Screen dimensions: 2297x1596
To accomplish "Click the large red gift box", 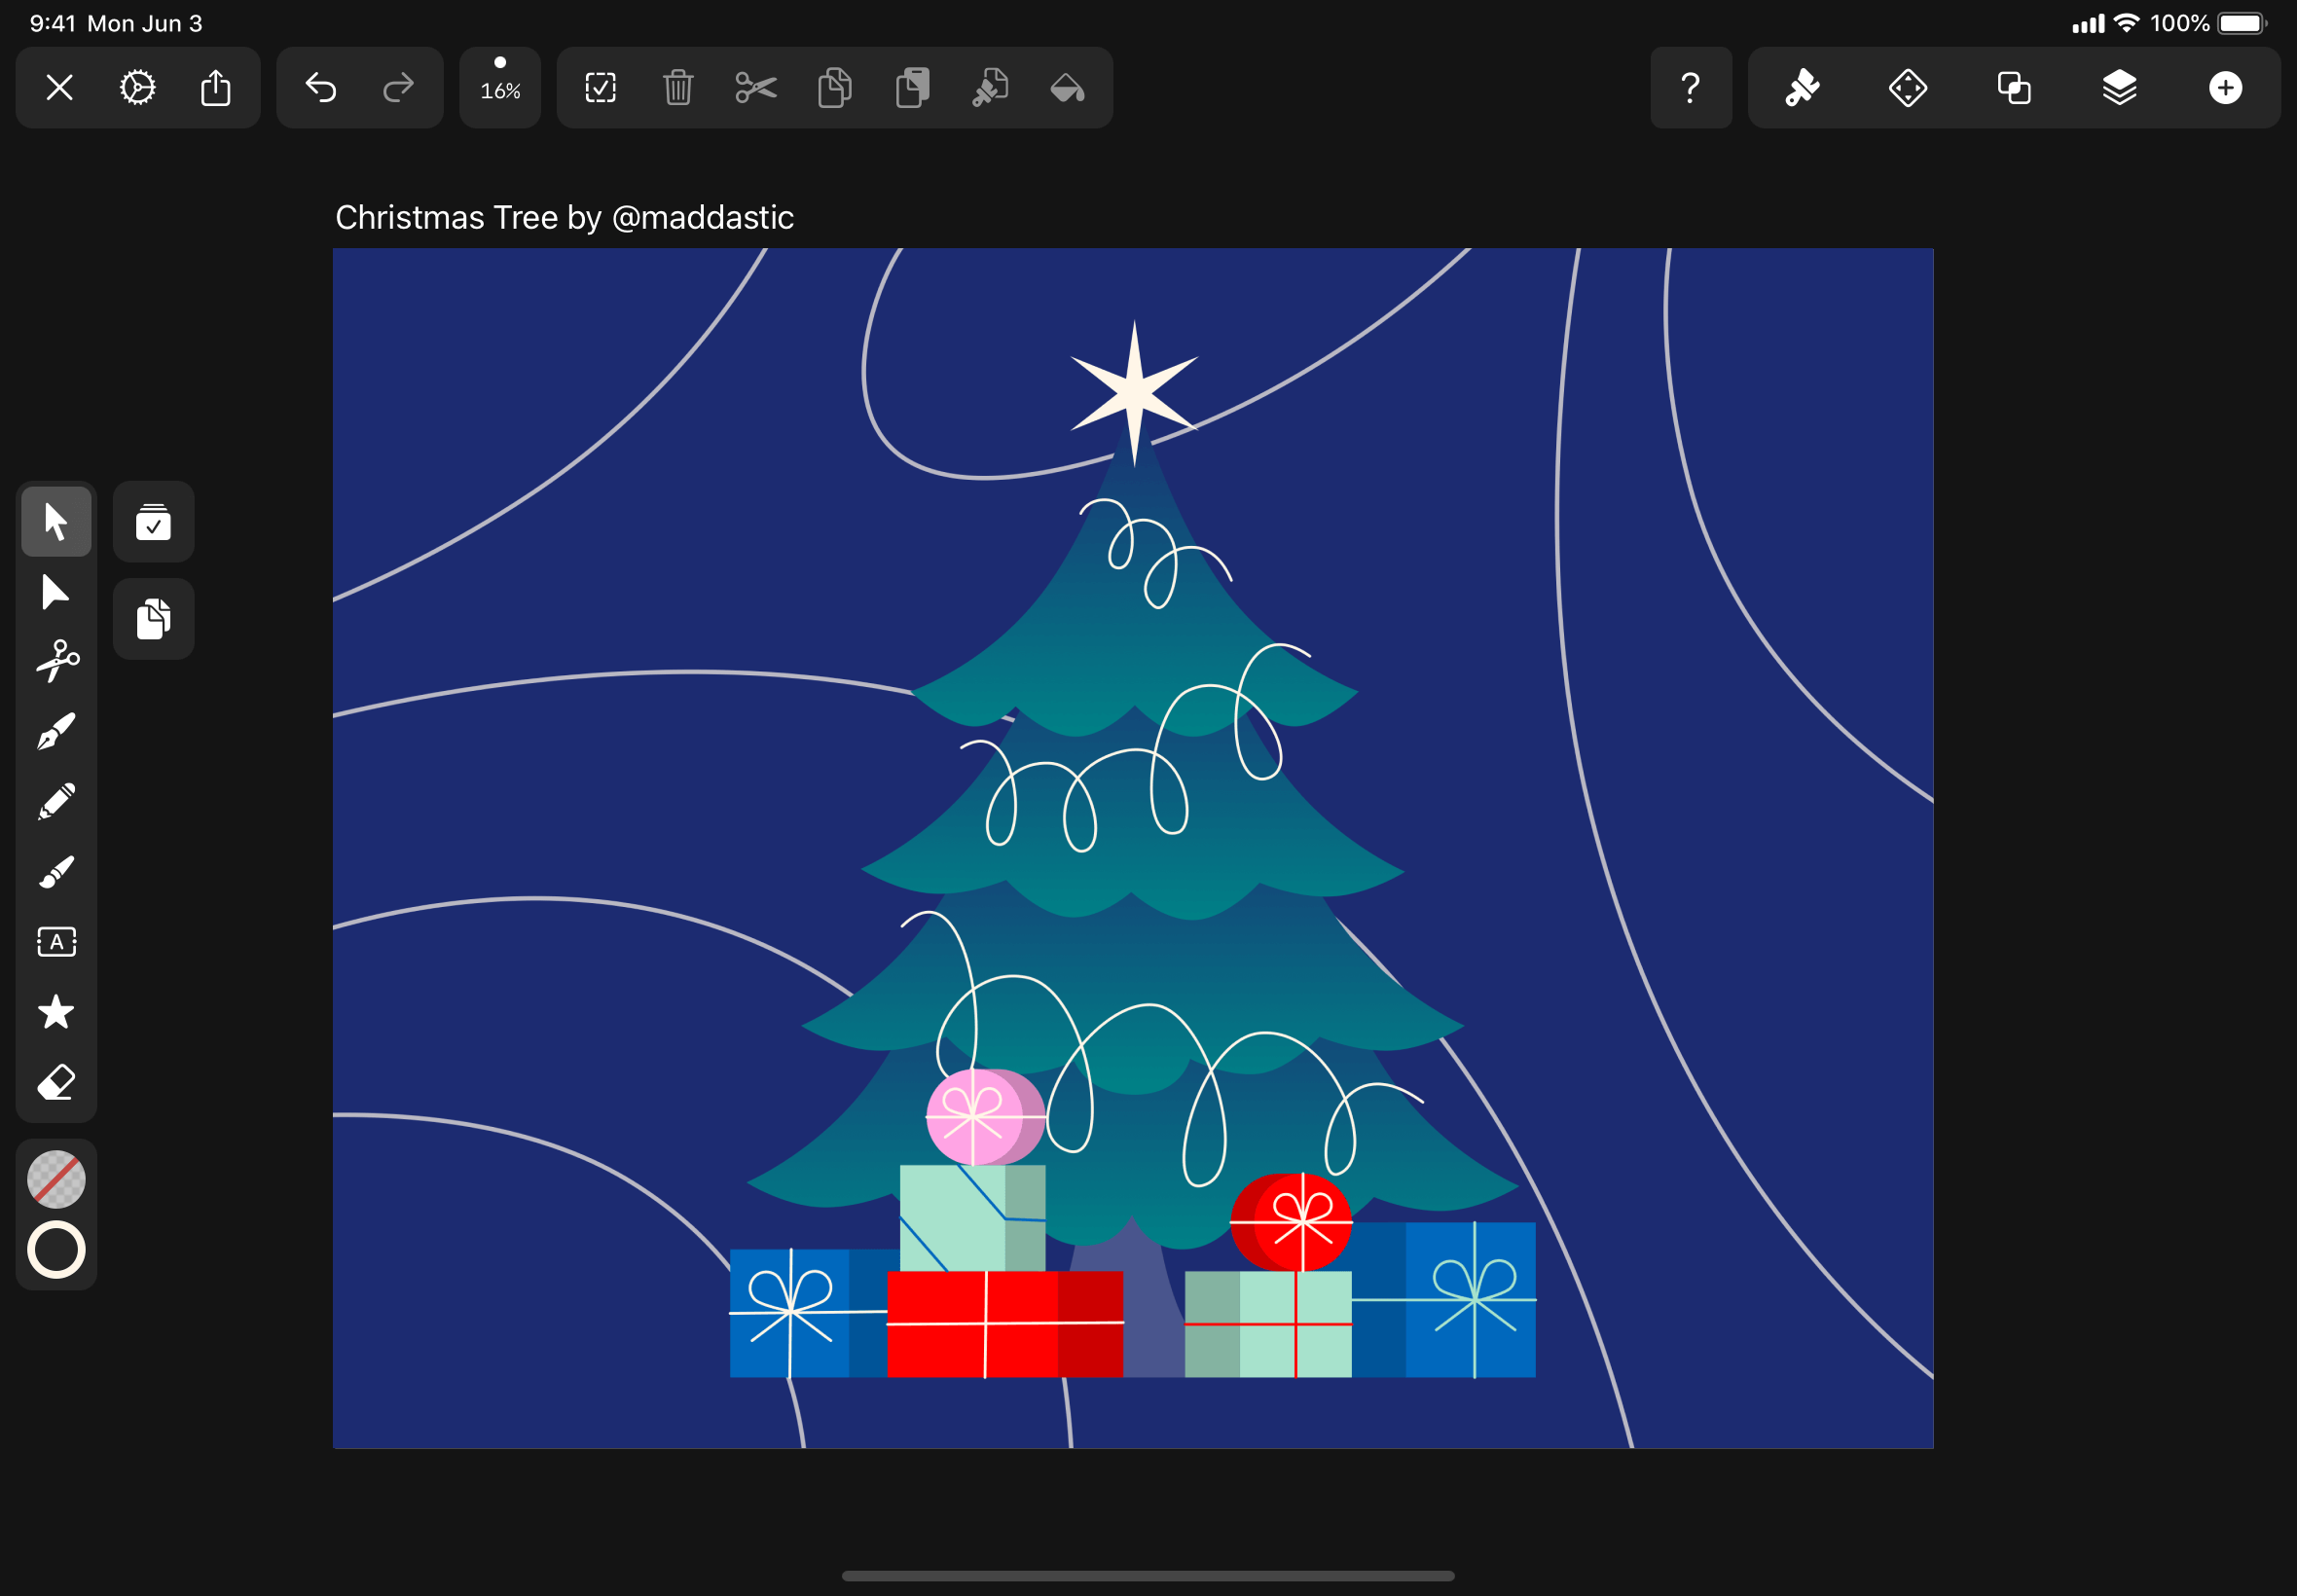I will pos(1005,1324).
